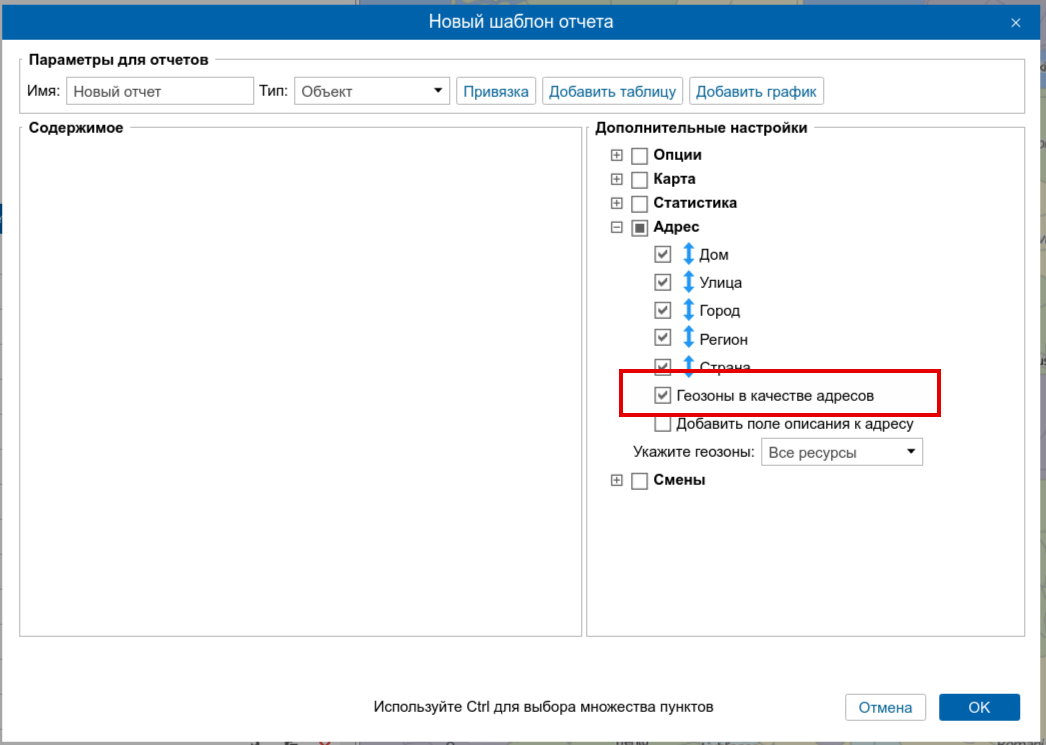The height and width of the screenshot is (745, 1046).
Task: Click the Имя input field
Action: (x=160, y=91)
